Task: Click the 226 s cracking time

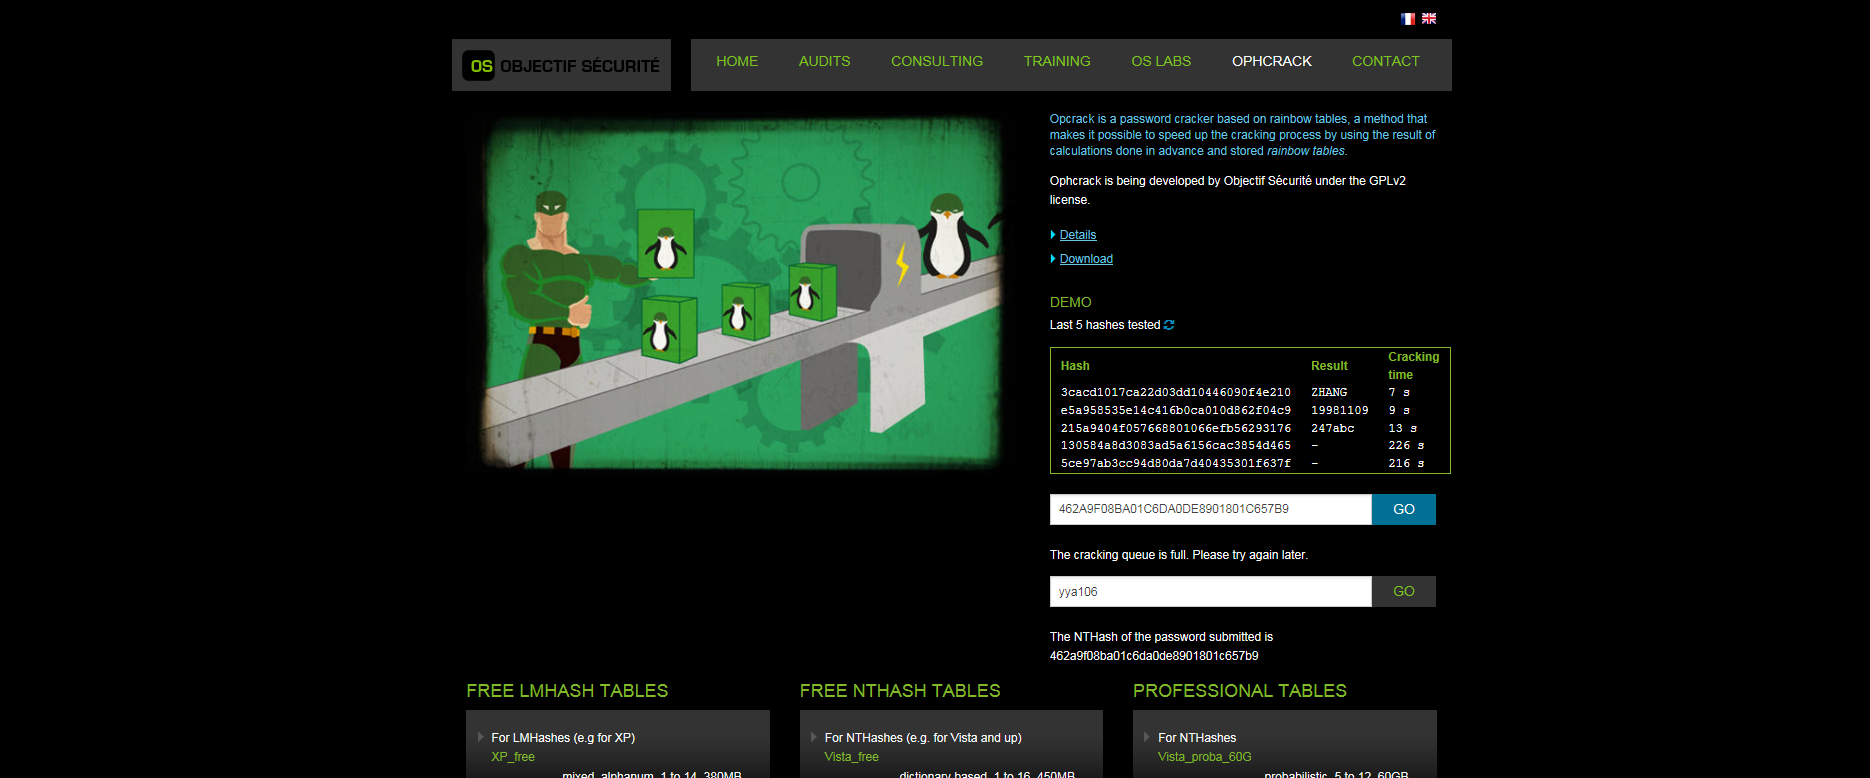Action: [x=1406, y=445]
